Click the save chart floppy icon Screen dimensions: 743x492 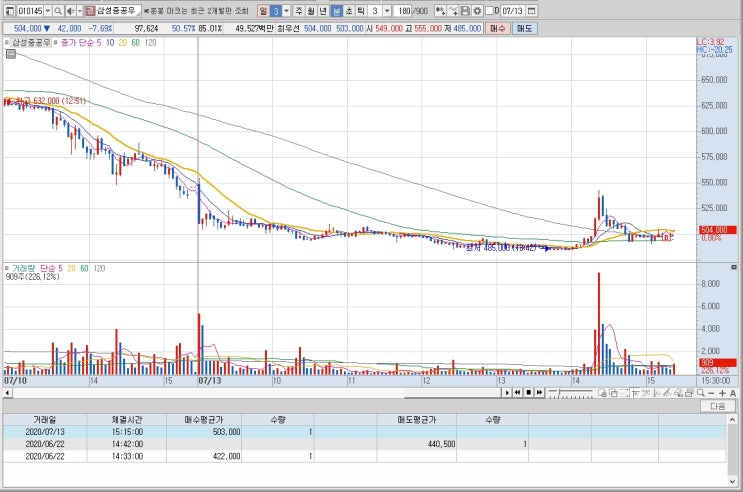point(465,10)
